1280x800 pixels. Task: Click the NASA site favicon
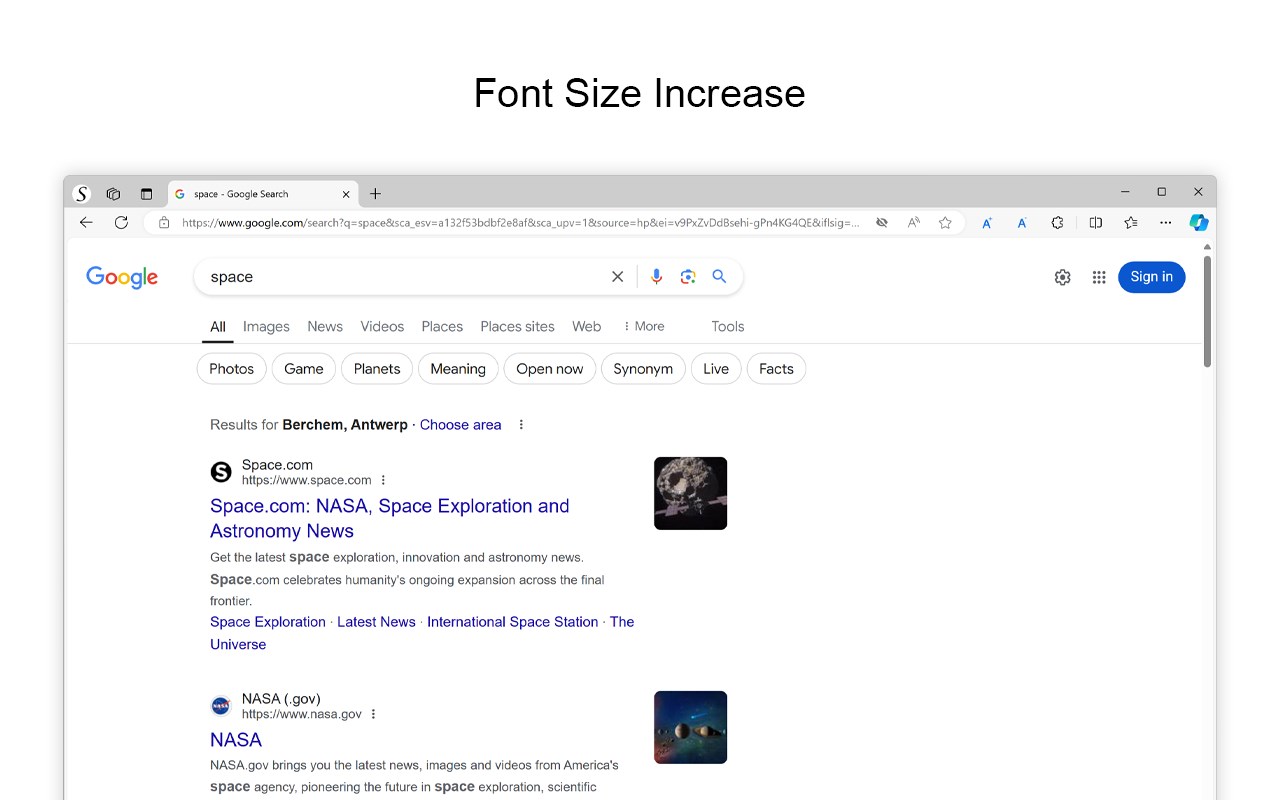tap(221, 706)
